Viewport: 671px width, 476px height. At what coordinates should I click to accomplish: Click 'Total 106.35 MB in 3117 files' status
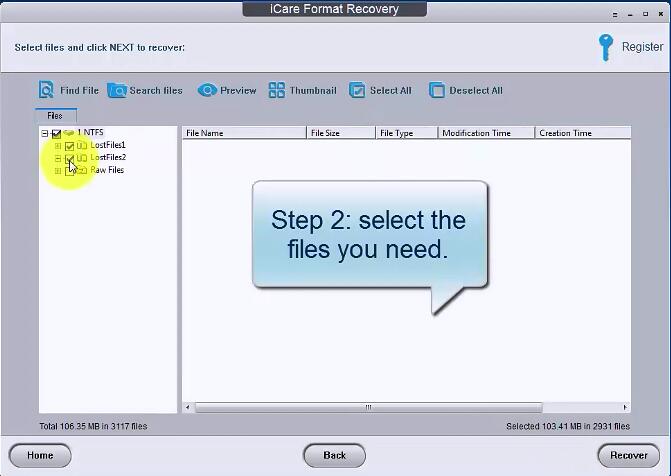click(93, 426)
